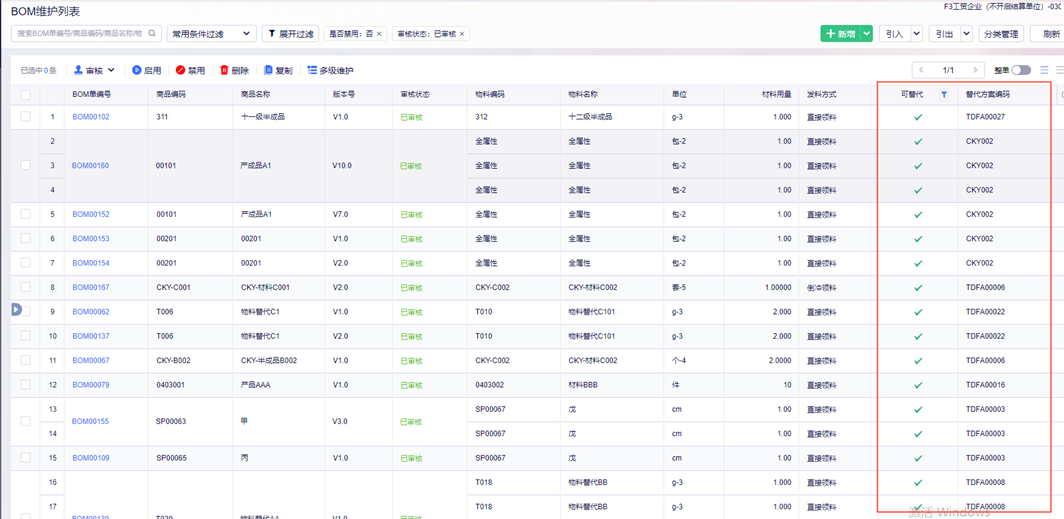Click the 1/1 page indicator

(x=948, y=70)
